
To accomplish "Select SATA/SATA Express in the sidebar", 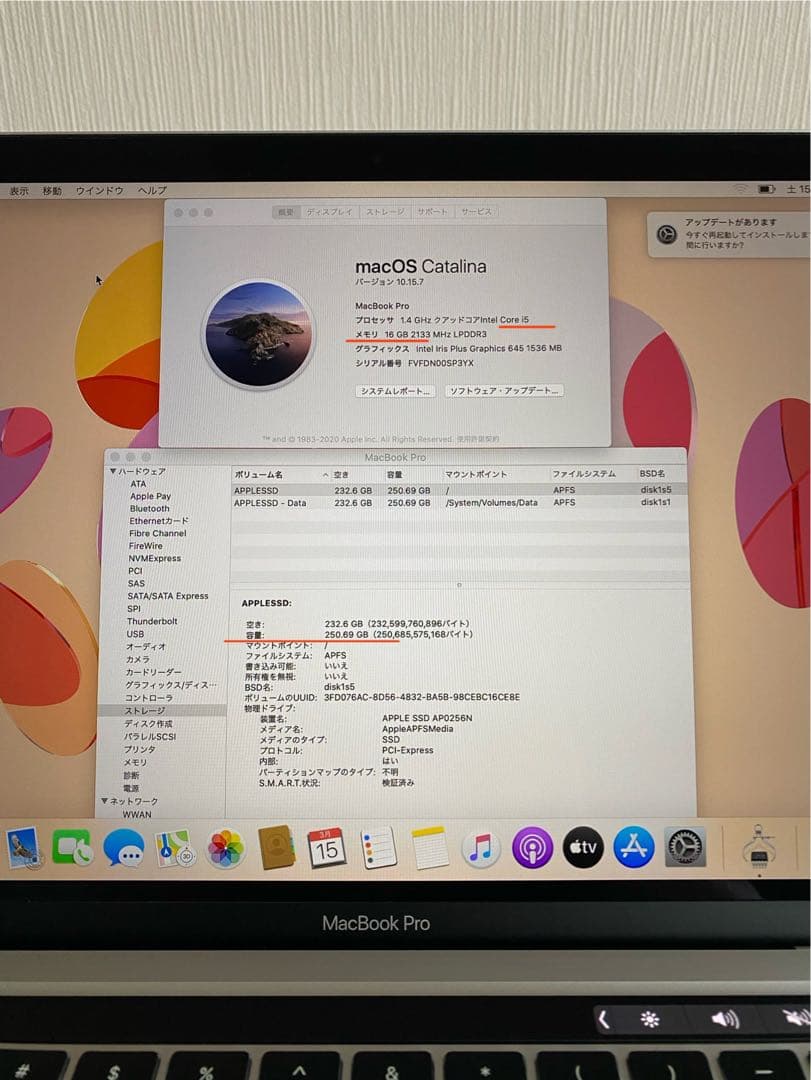I will coord(167,596).
